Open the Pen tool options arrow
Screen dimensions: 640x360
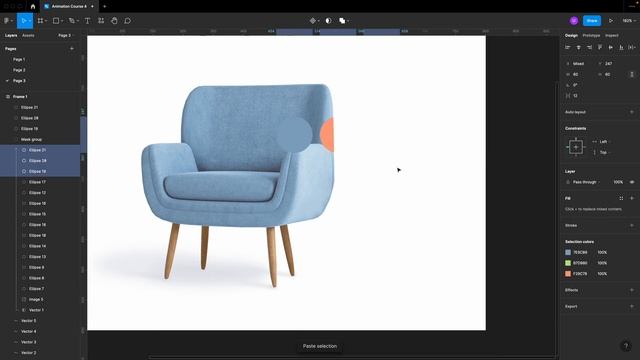click(x=78, y=21)
